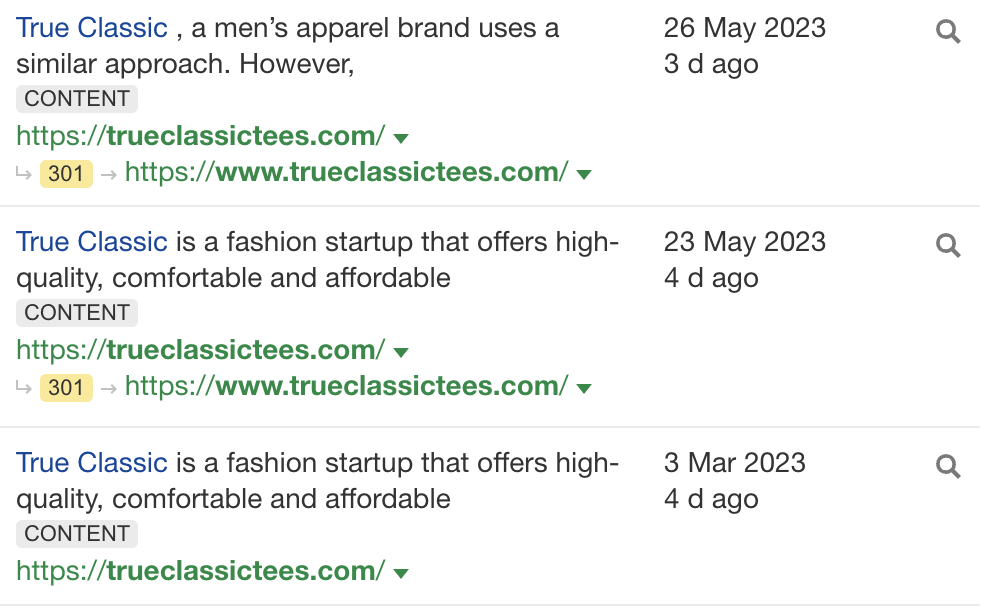This screenshot has width=990, height=616.
Task: Click the CONTENT tag in the 3 Mar 2023 row
Action: point(77,534)
